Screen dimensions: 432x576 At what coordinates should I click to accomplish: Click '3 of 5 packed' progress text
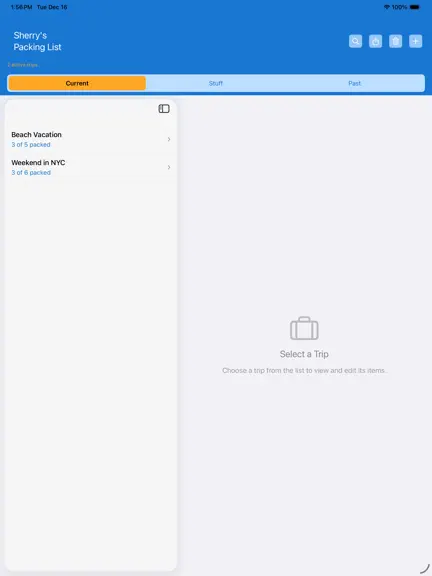[x=31, y=145]
